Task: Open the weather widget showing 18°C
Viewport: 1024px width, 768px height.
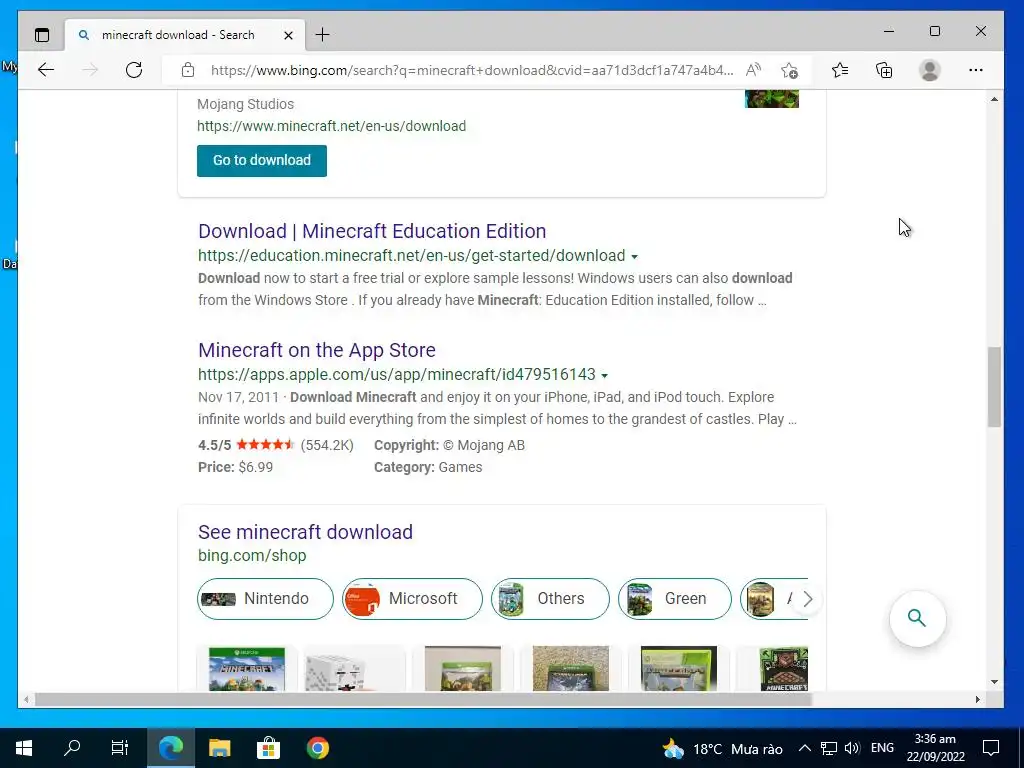Action: coord(722,748)
